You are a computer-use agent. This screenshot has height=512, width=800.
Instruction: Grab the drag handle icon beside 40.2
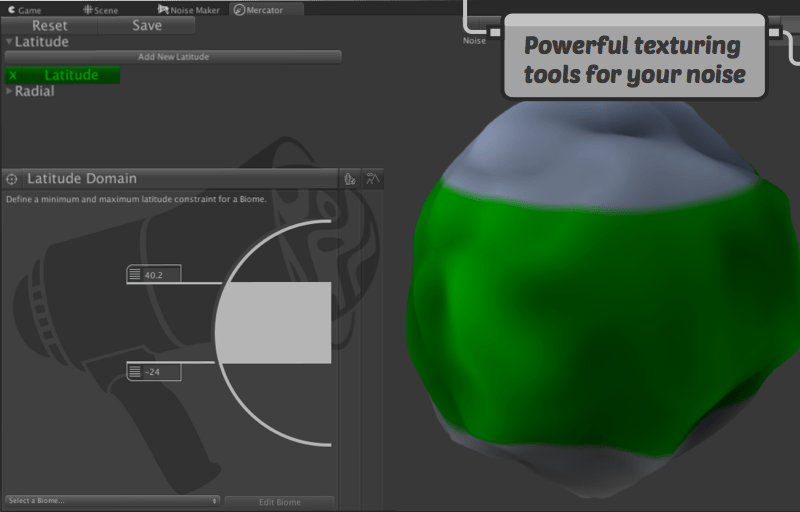(x=135, y=275)
